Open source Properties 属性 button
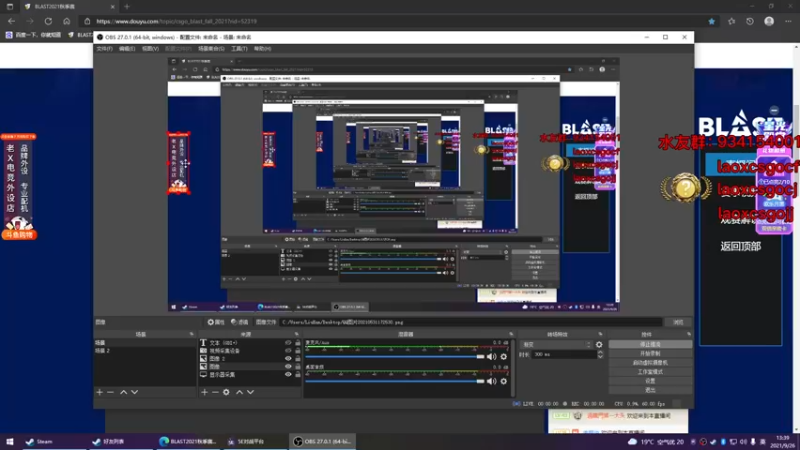Viewport: 800px width, 450px height. coord(216,322)
